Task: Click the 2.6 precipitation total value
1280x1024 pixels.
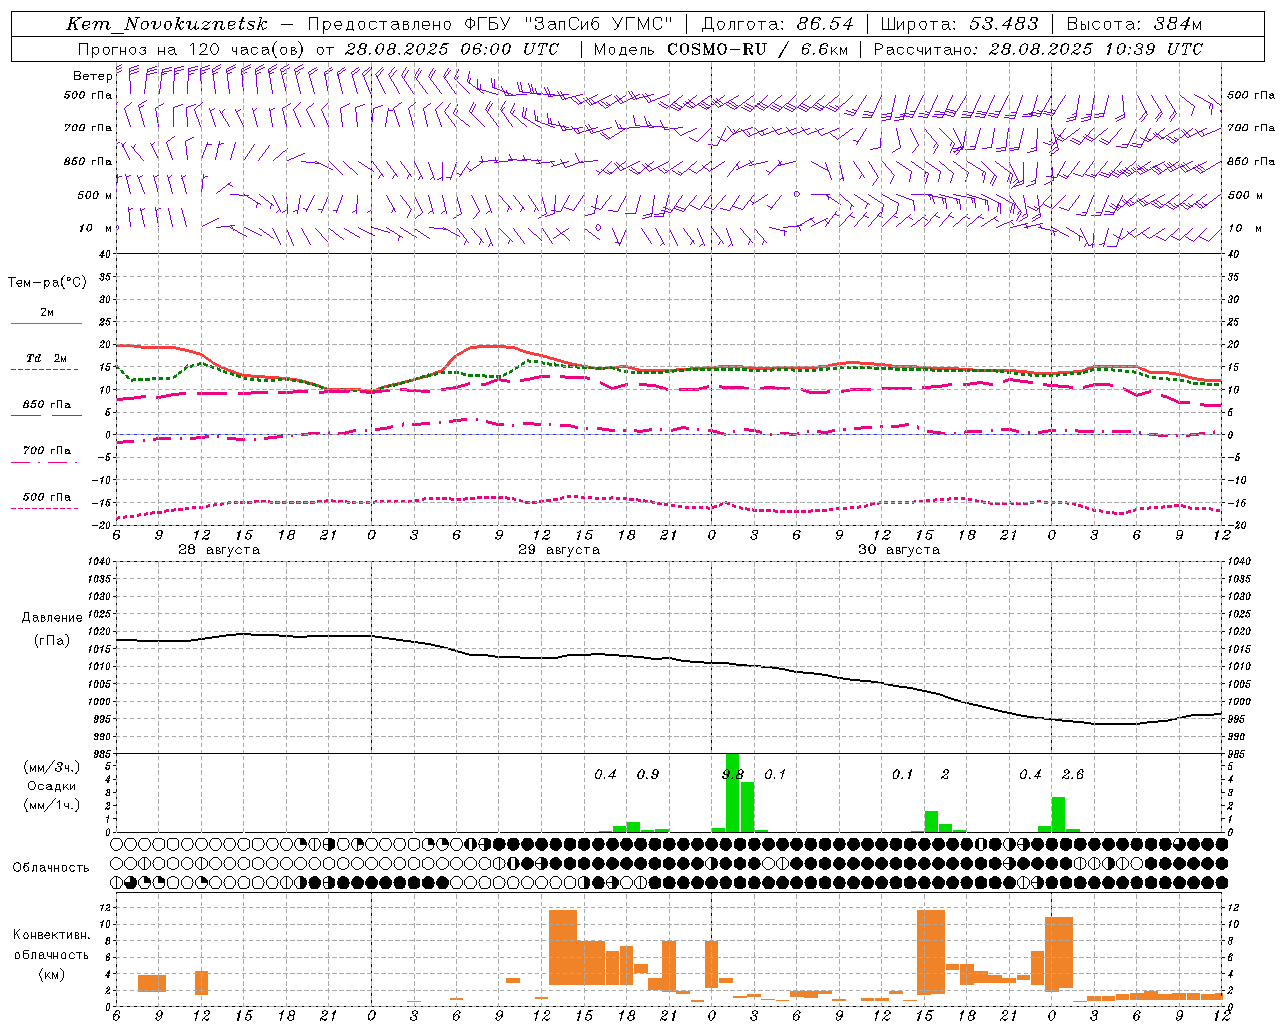Action: [x=1073, y=775]
